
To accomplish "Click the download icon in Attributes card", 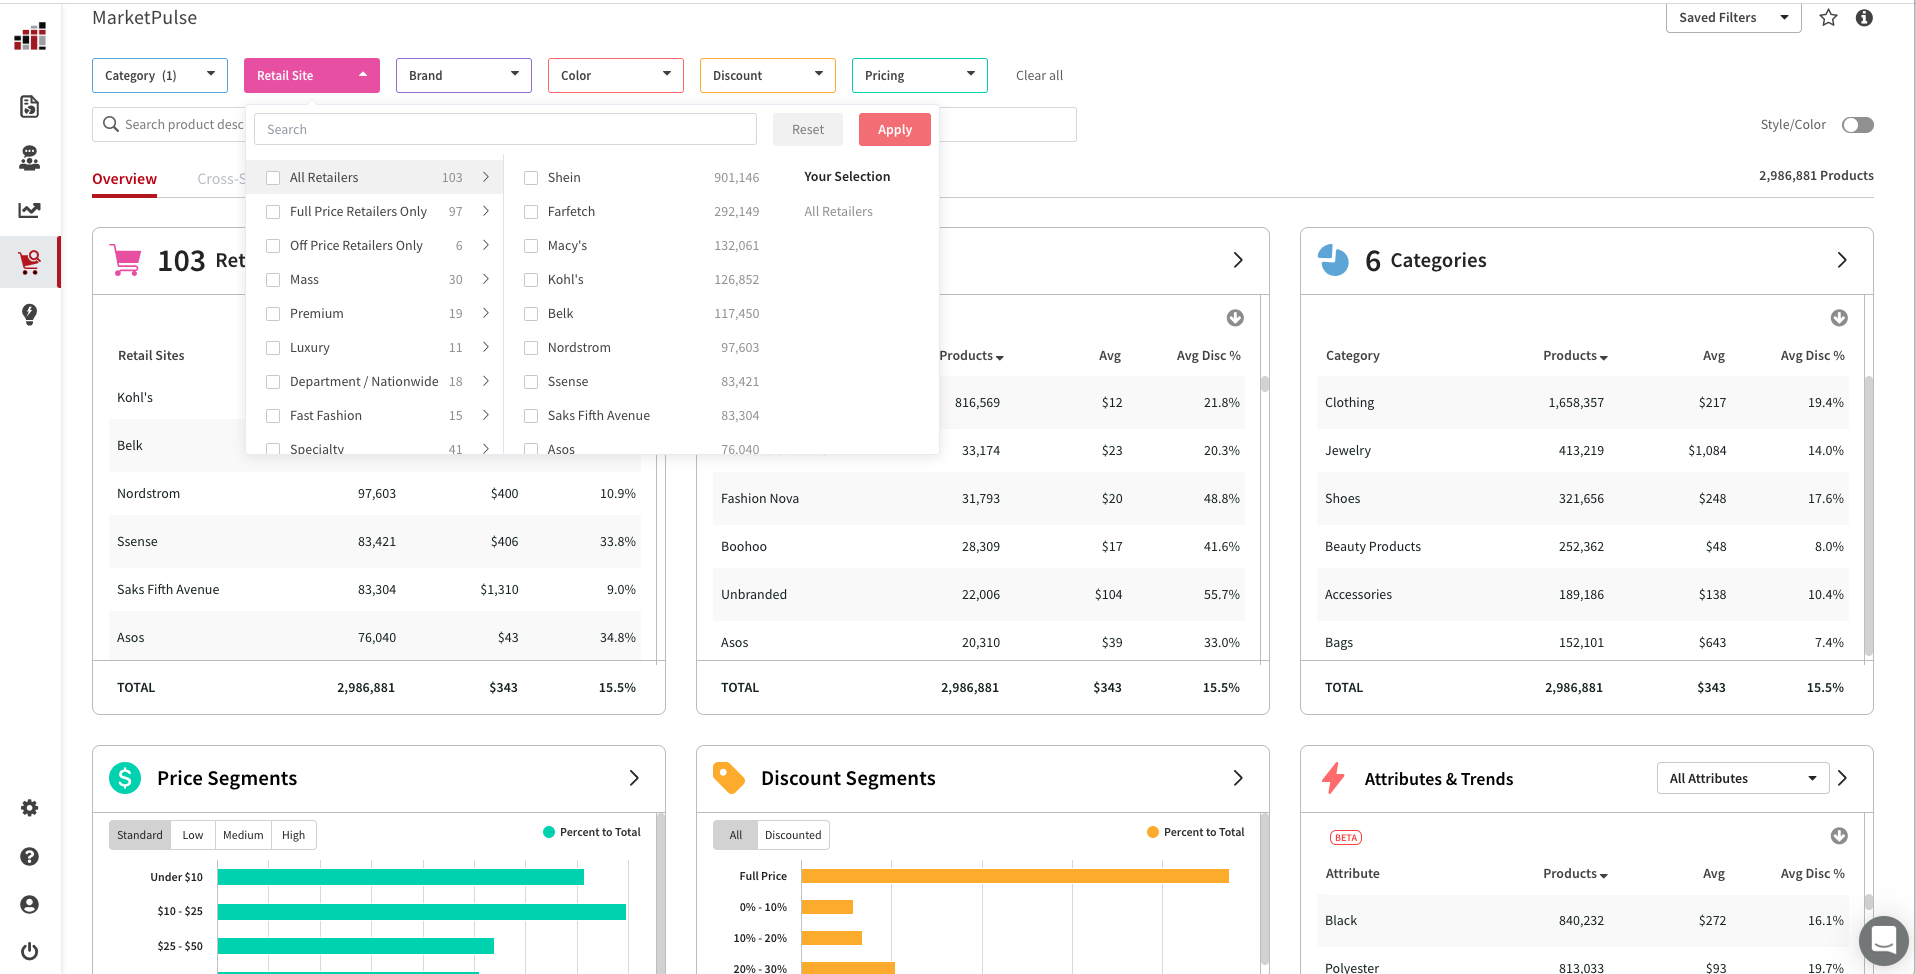I will pyautogui.click(x=1839, y=836).
